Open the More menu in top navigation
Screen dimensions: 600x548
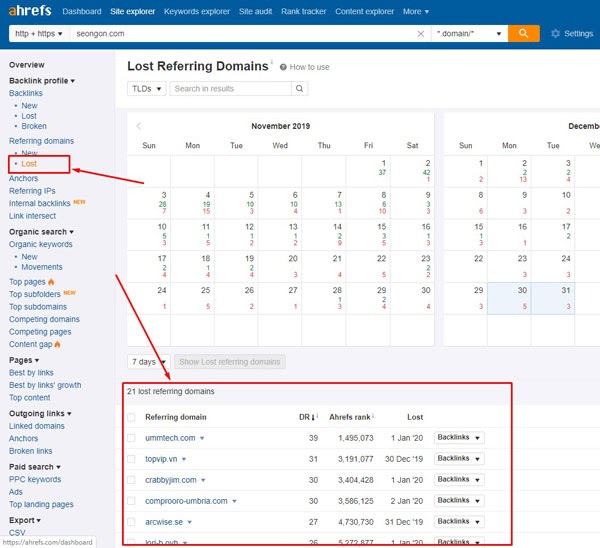[416, 11]
